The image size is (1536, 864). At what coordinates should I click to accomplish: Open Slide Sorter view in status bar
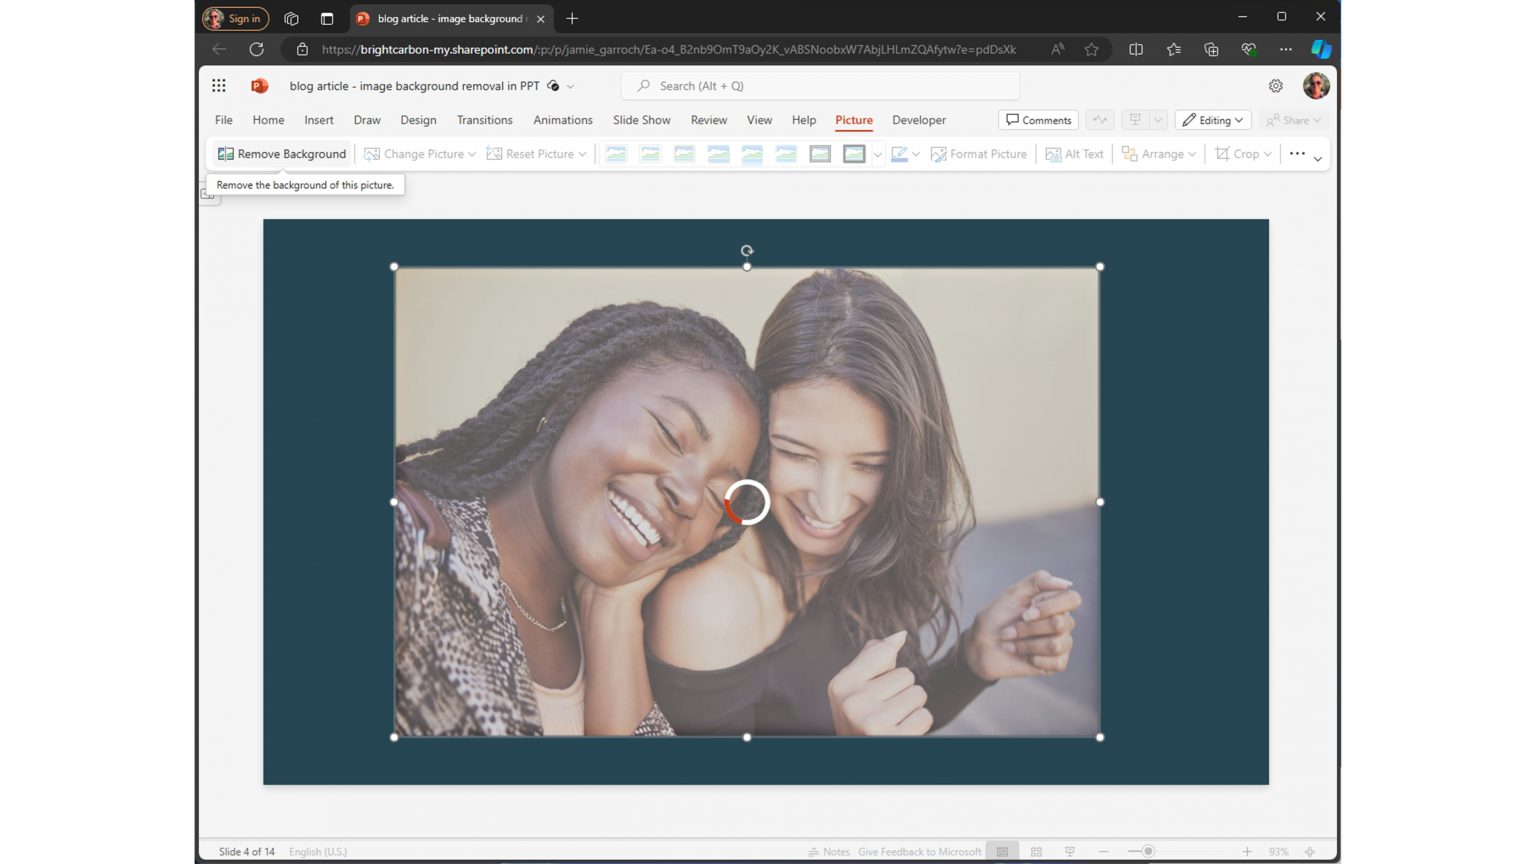click(x=1036, y=851)
